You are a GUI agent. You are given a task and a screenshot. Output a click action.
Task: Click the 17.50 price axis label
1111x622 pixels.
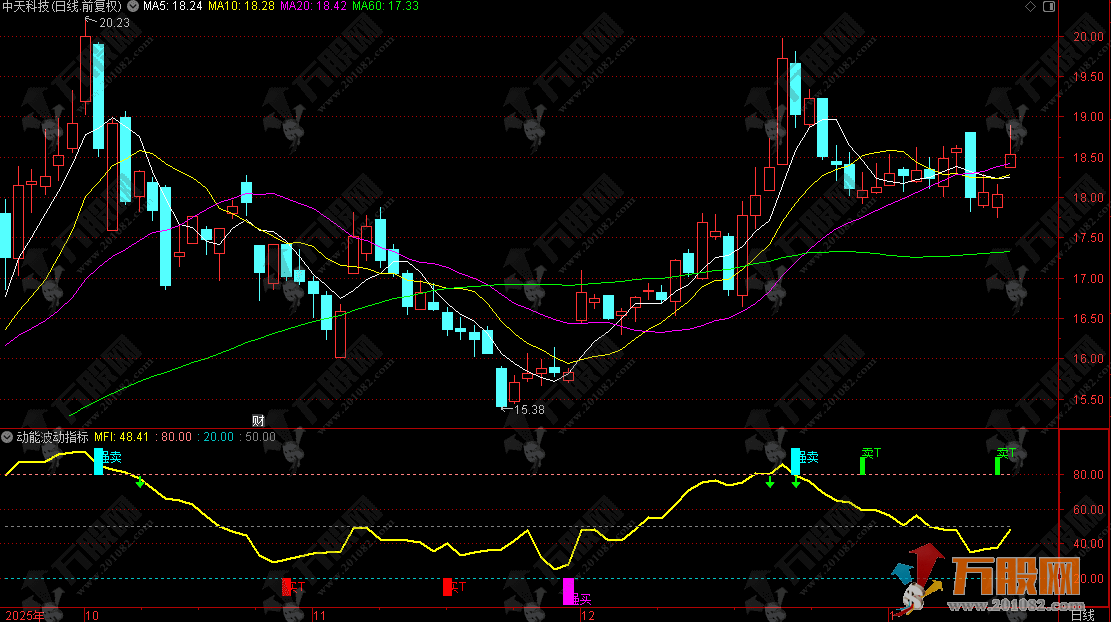(x=1088, y=238)
